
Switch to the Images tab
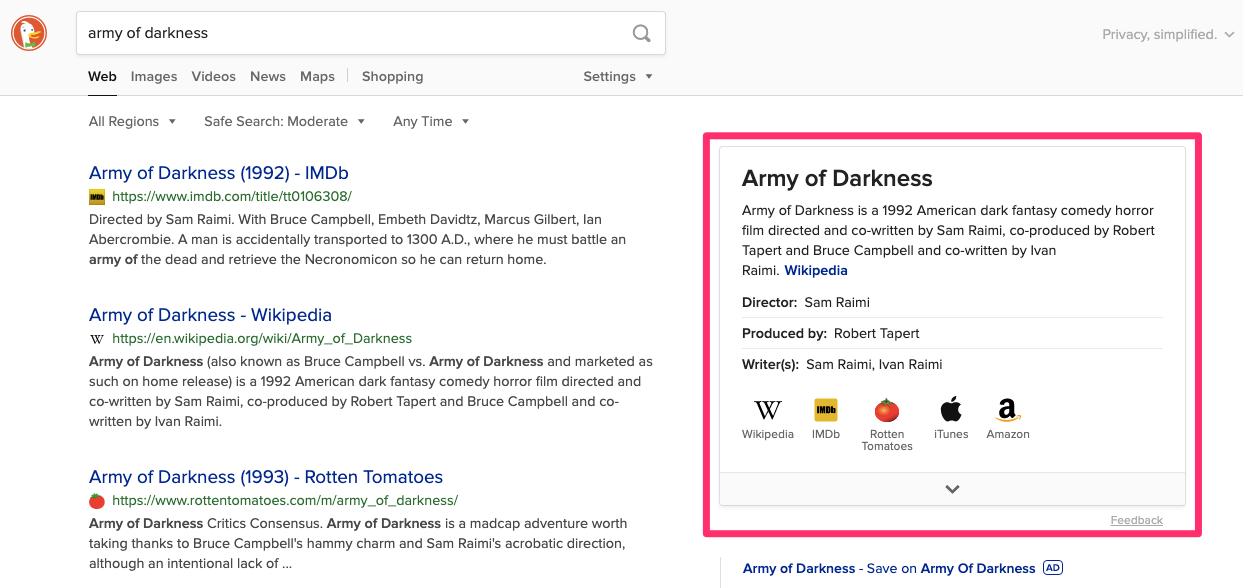pyautogui.click(x=154, y=77)
